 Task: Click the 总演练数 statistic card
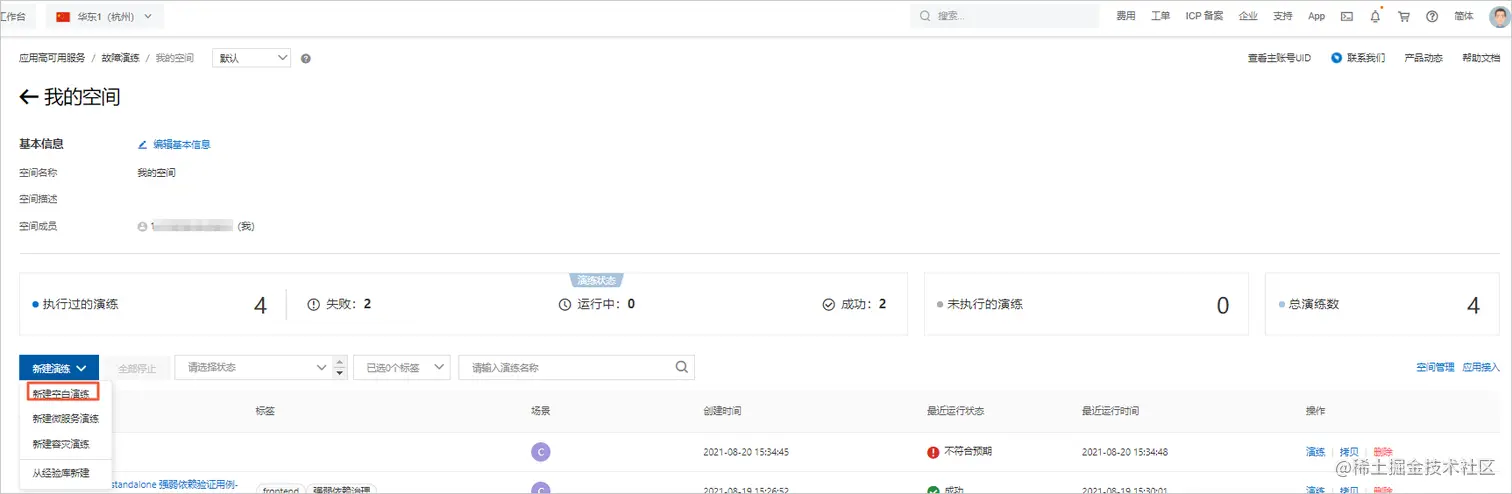1383,304
